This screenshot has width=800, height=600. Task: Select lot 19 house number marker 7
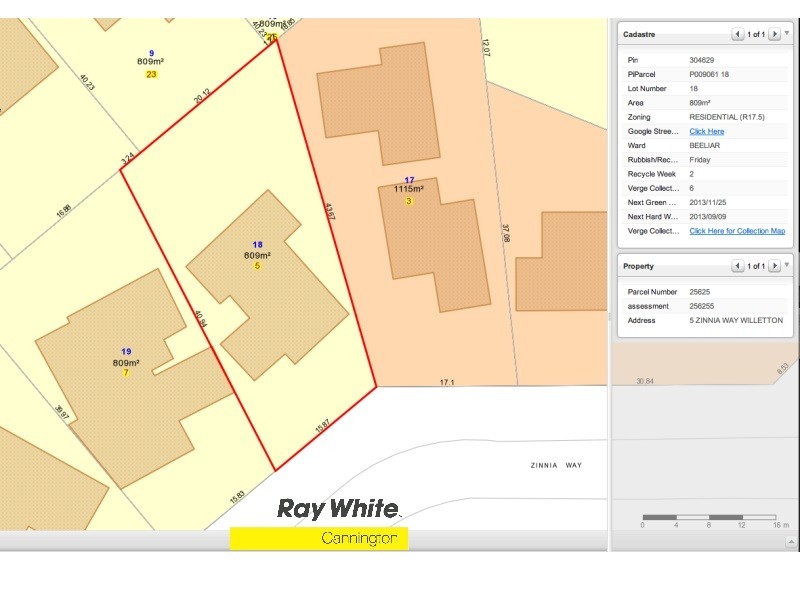[x=126, y=373]
